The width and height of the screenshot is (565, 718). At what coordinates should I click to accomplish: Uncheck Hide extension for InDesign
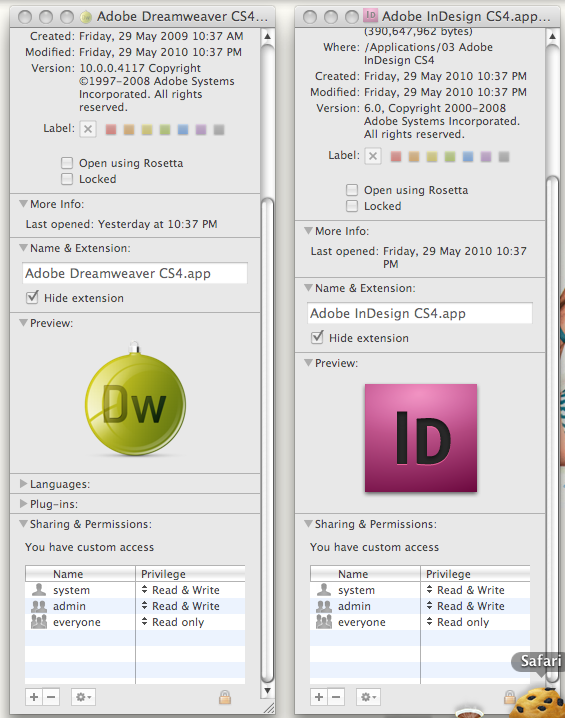317,337
